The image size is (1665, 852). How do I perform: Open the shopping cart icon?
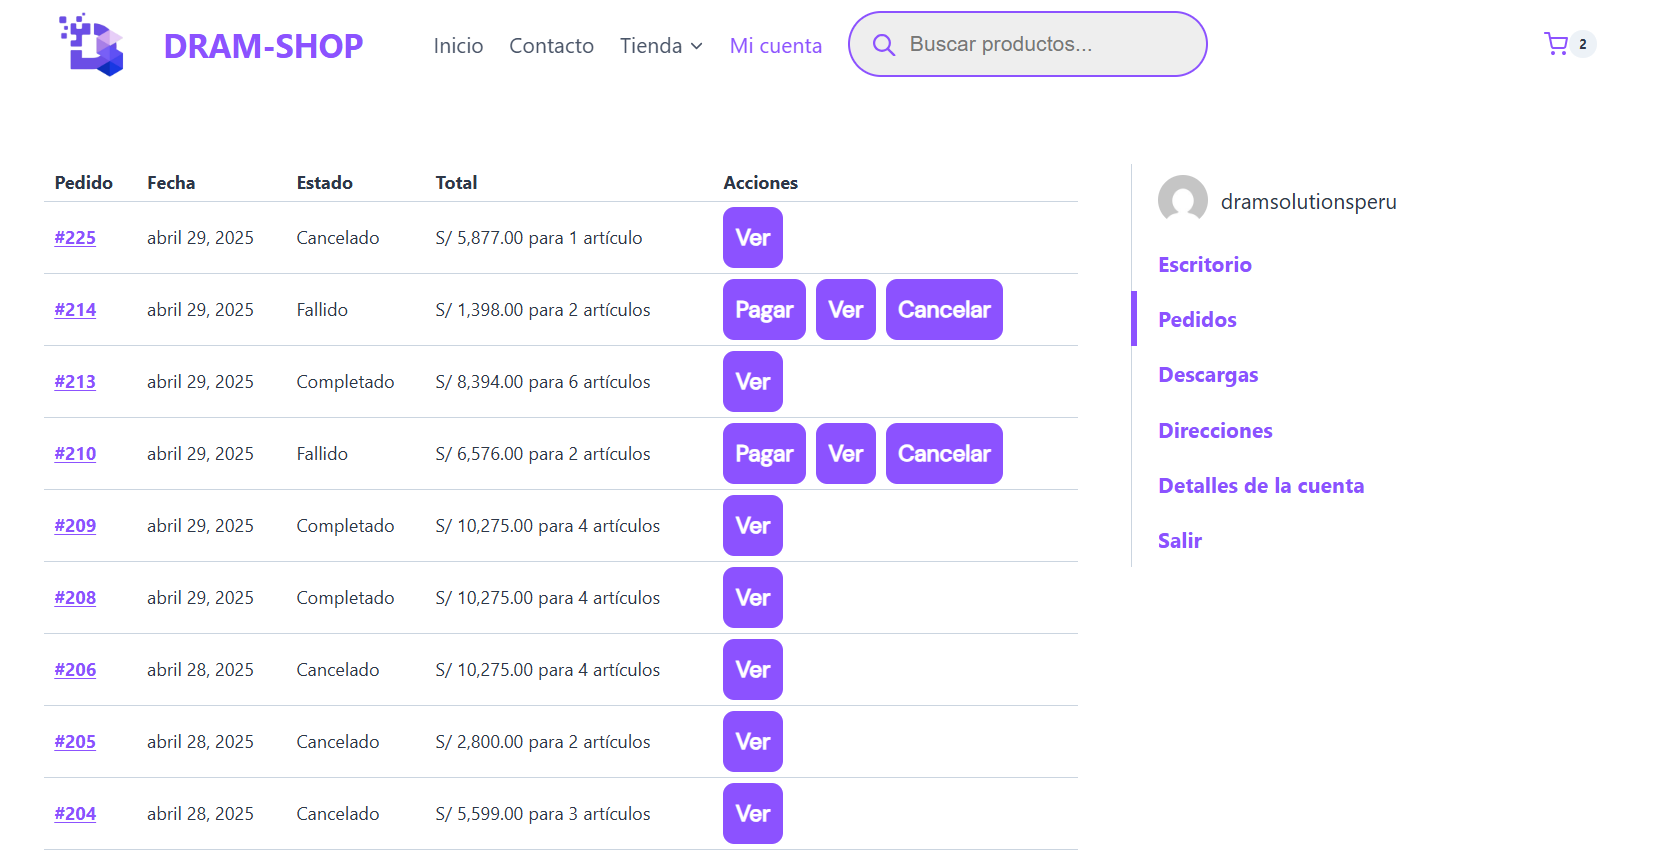click(x=1556, y=44)
